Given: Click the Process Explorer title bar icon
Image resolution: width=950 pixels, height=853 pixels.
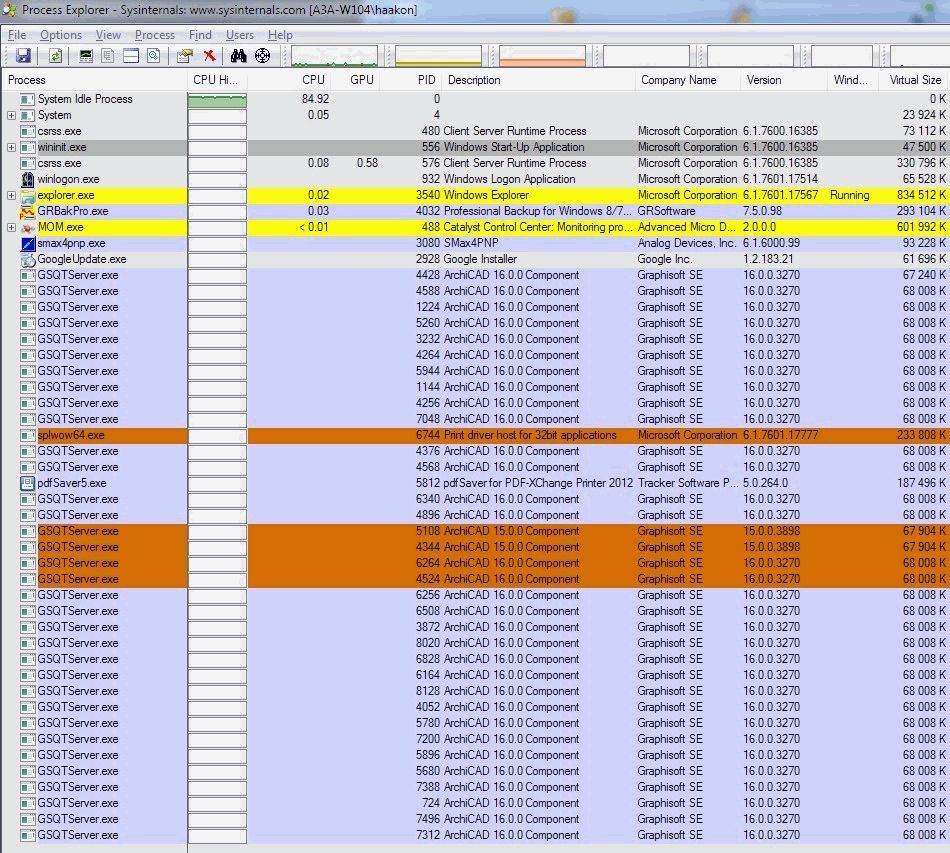Looking at the screenshot, I should (x=10, y=10).
